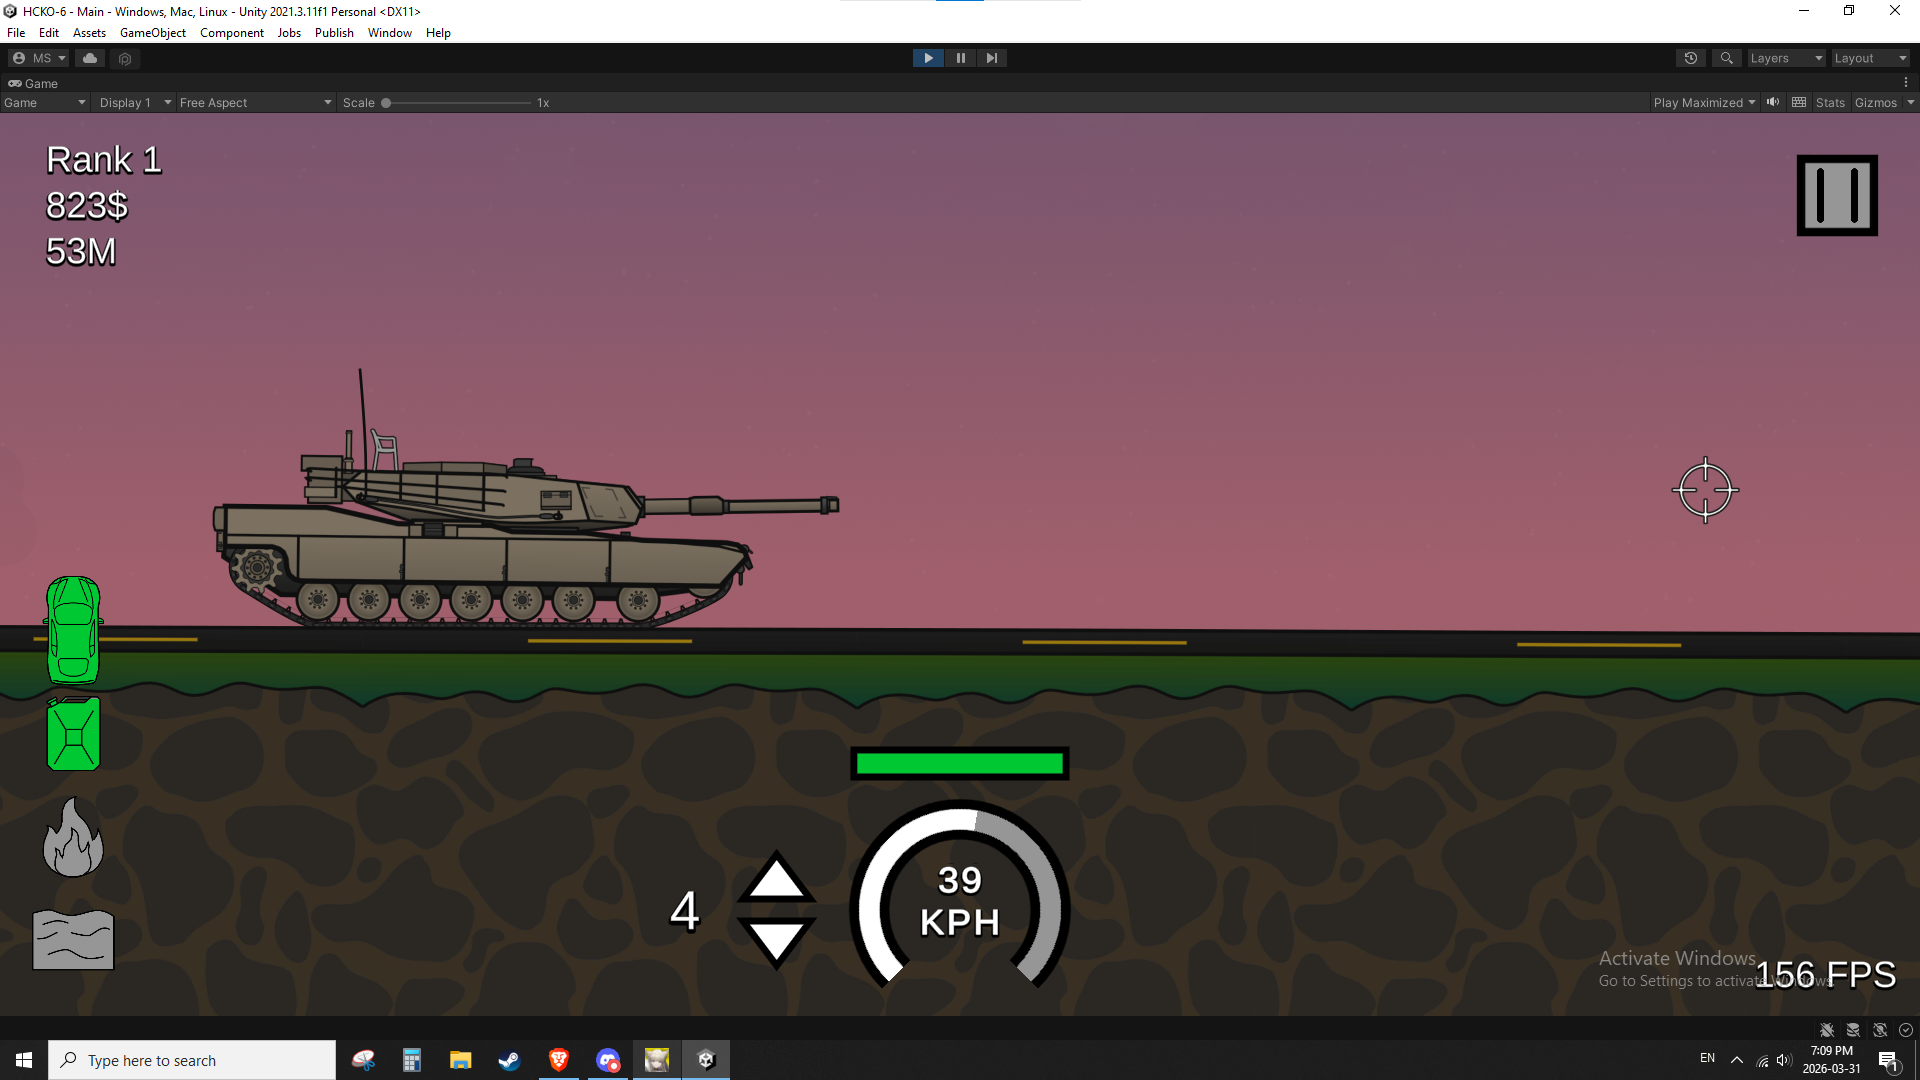Click the in-game pause button
1920x1080 pixels.
(1837, 195)
